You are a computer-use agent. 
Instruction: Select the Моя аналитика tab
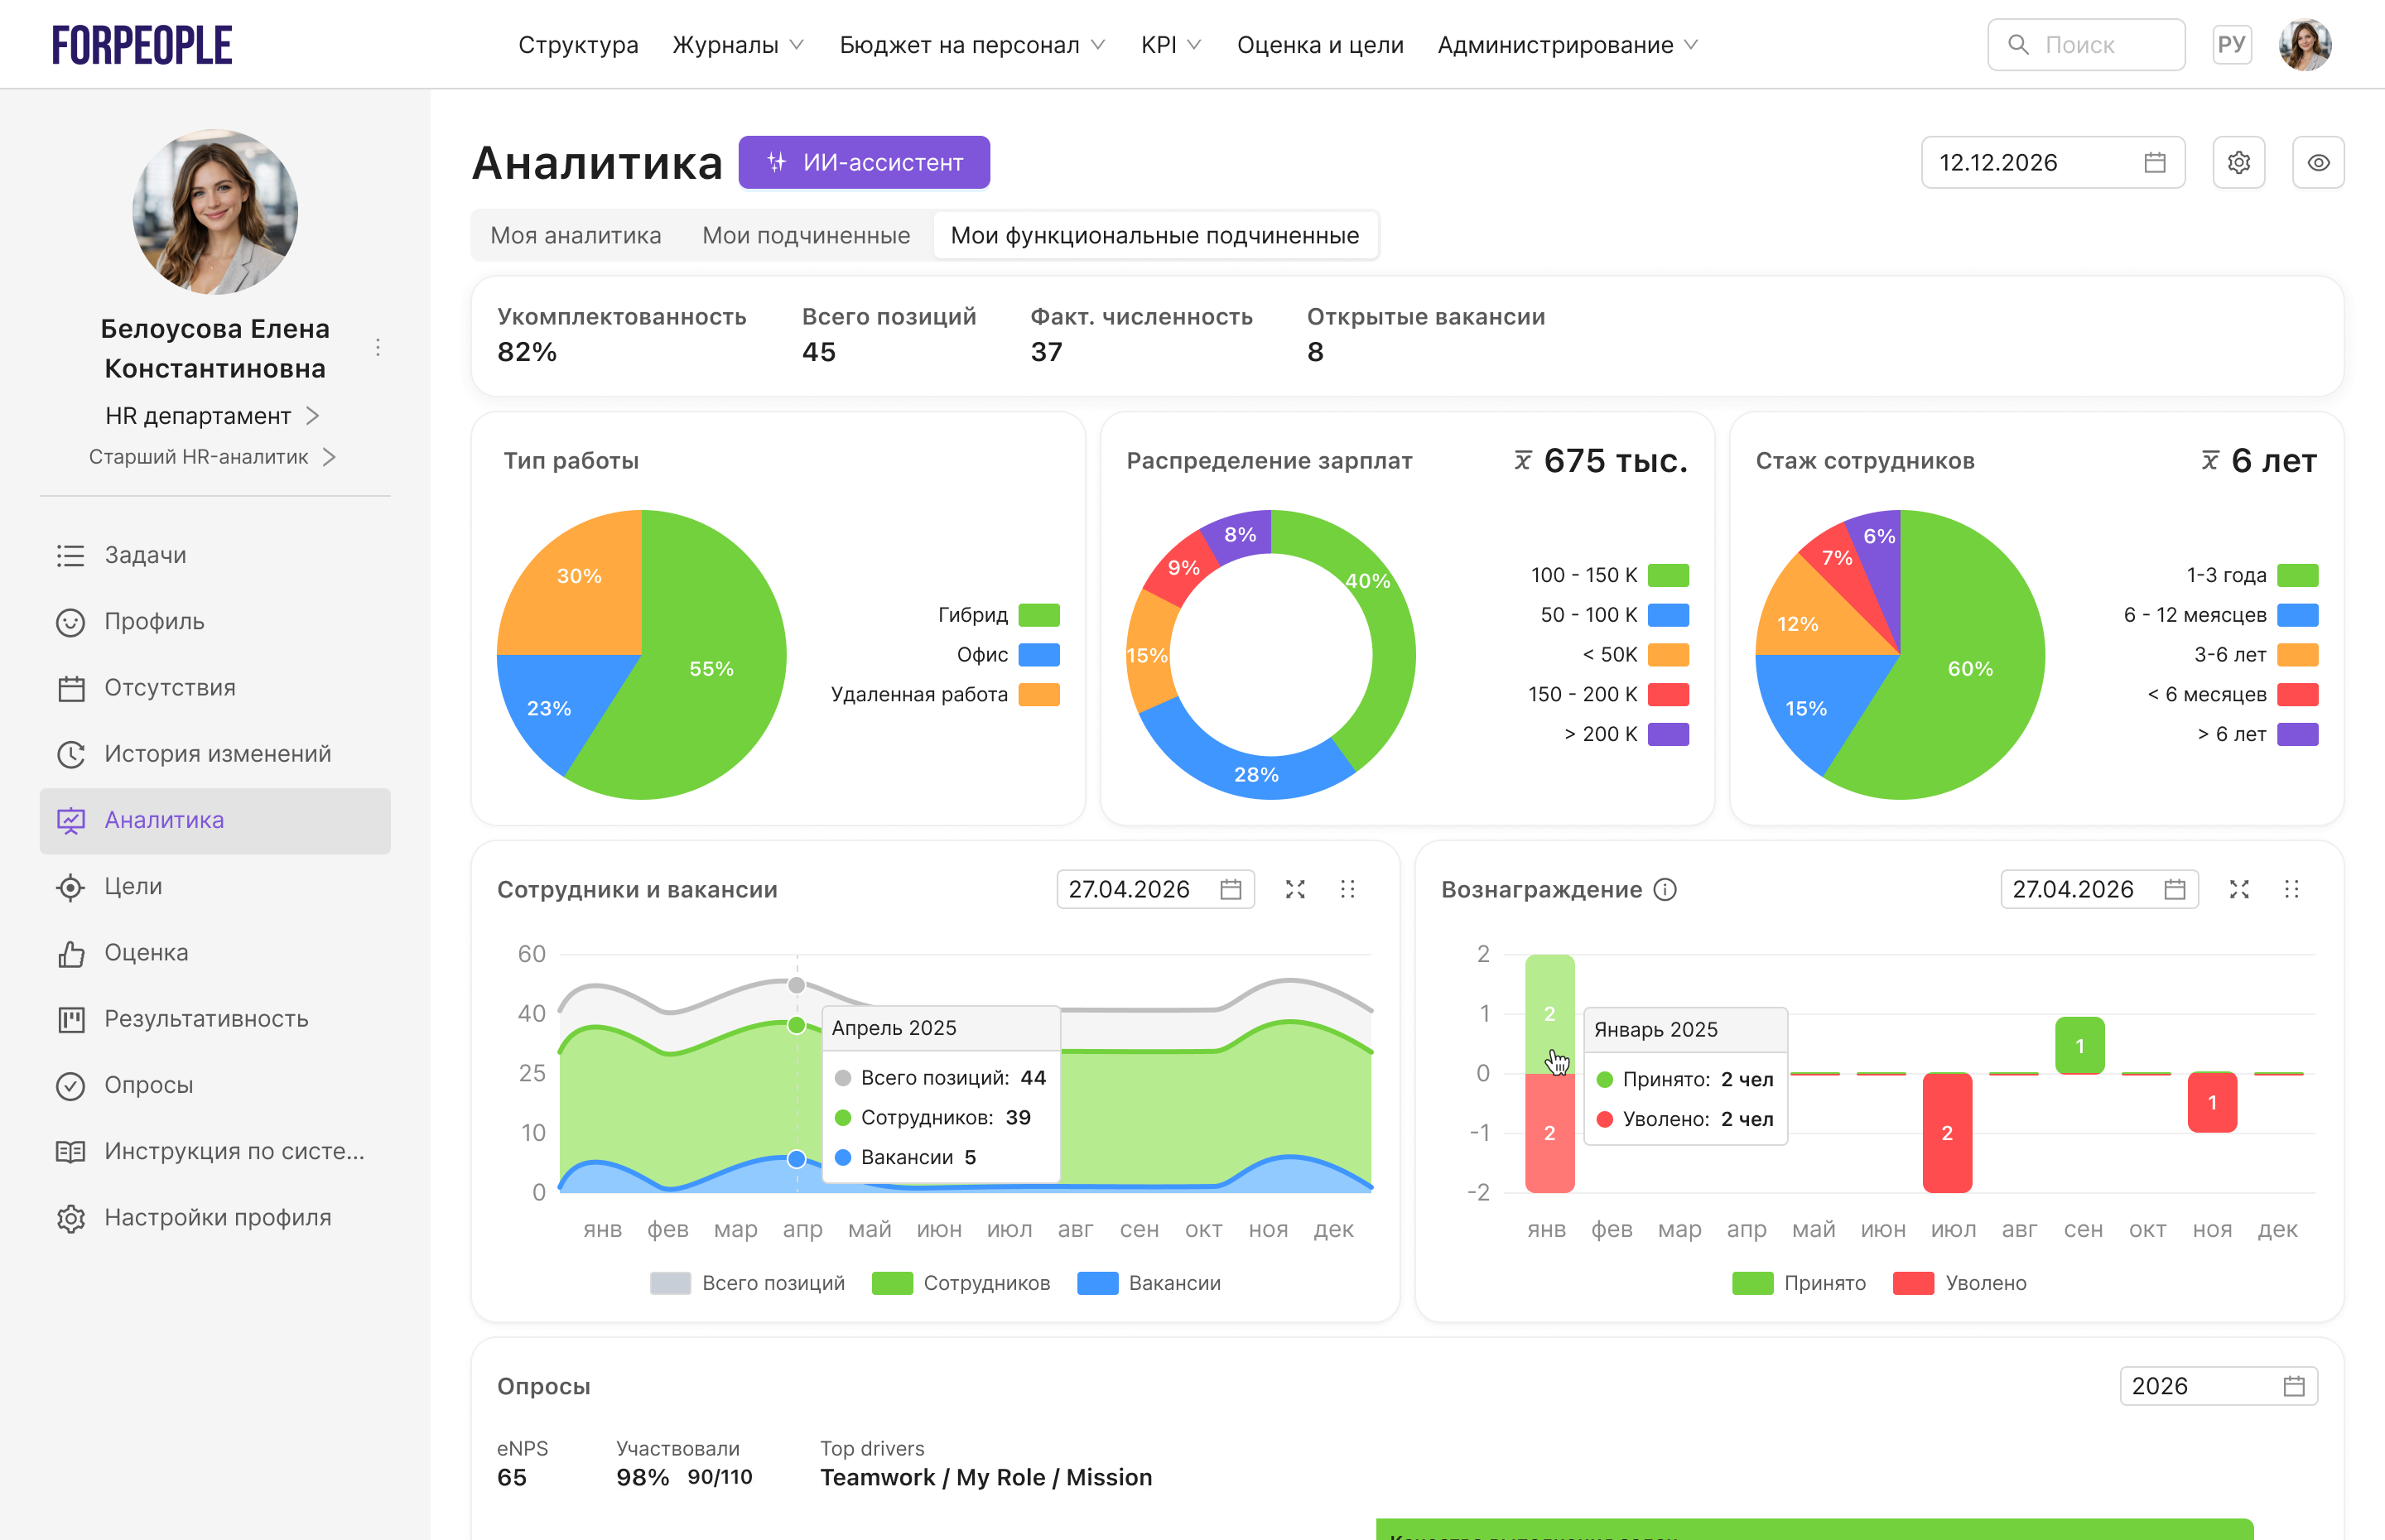tap(575, 235)
